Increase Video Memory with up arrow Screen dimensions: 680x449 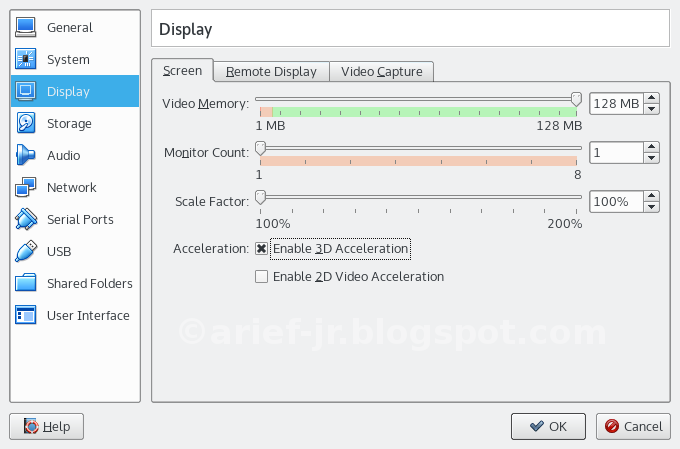[x=652, y=98]
